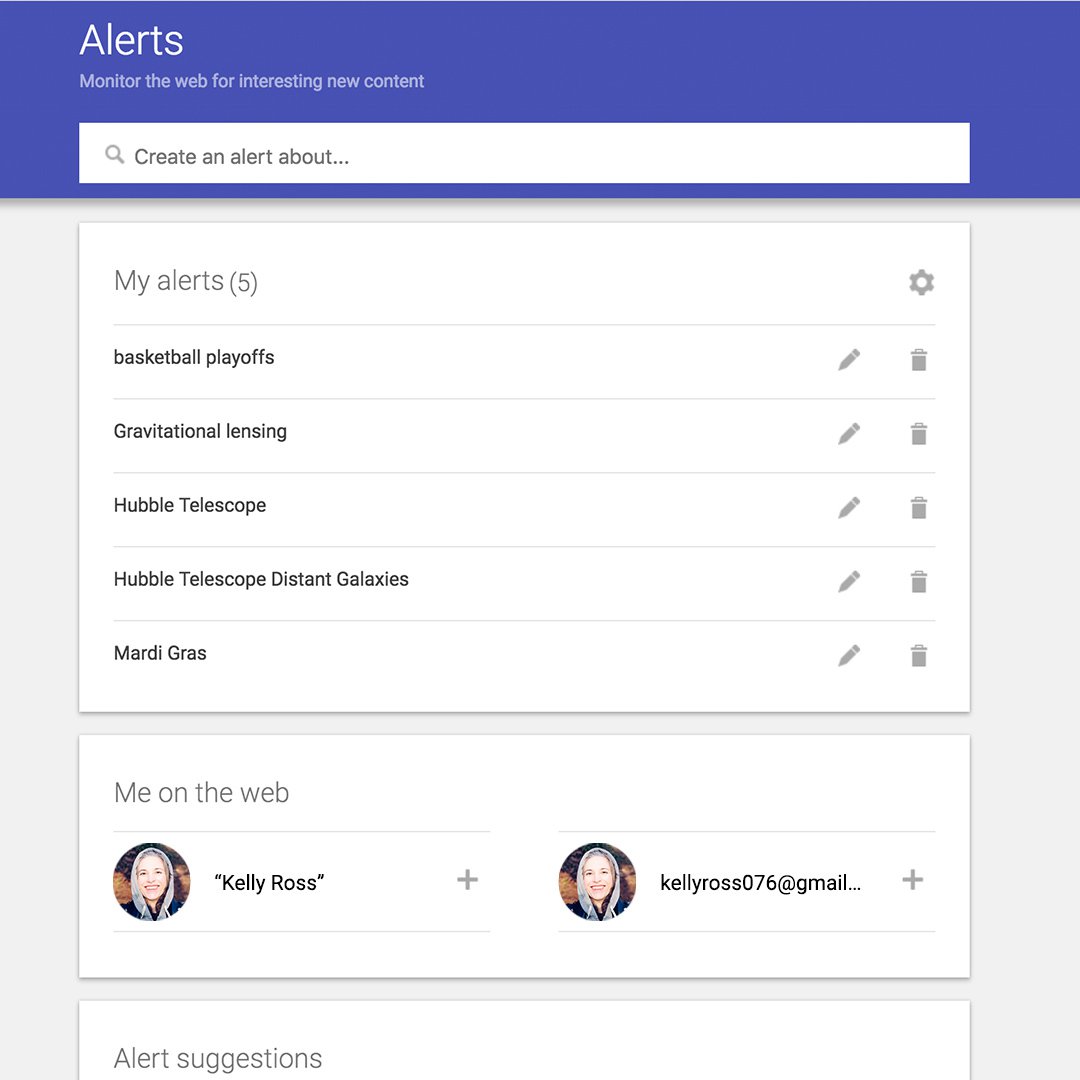Screen dimensions: 1080x1080
Task: Click the Alerts page title
Action: point(131,40)
